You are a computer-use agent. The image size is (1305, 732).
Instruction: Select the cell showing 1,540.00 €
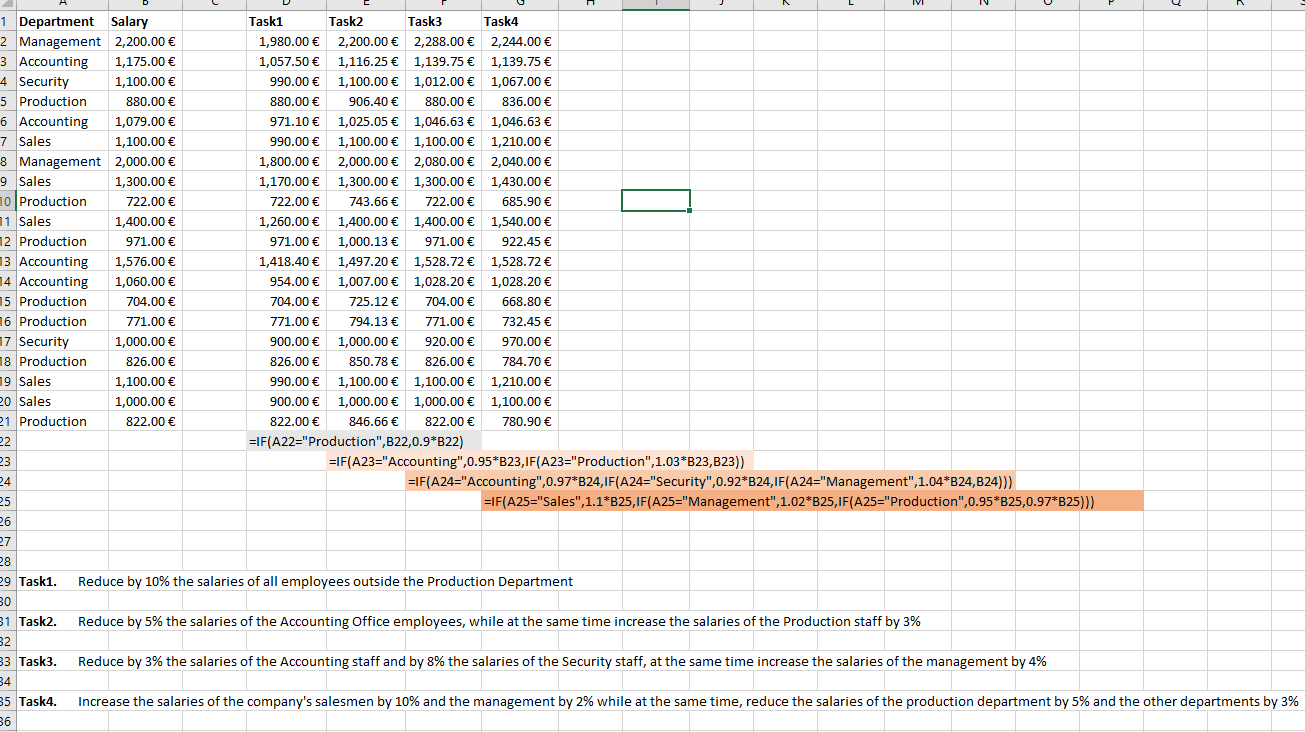tap(521, 221)
